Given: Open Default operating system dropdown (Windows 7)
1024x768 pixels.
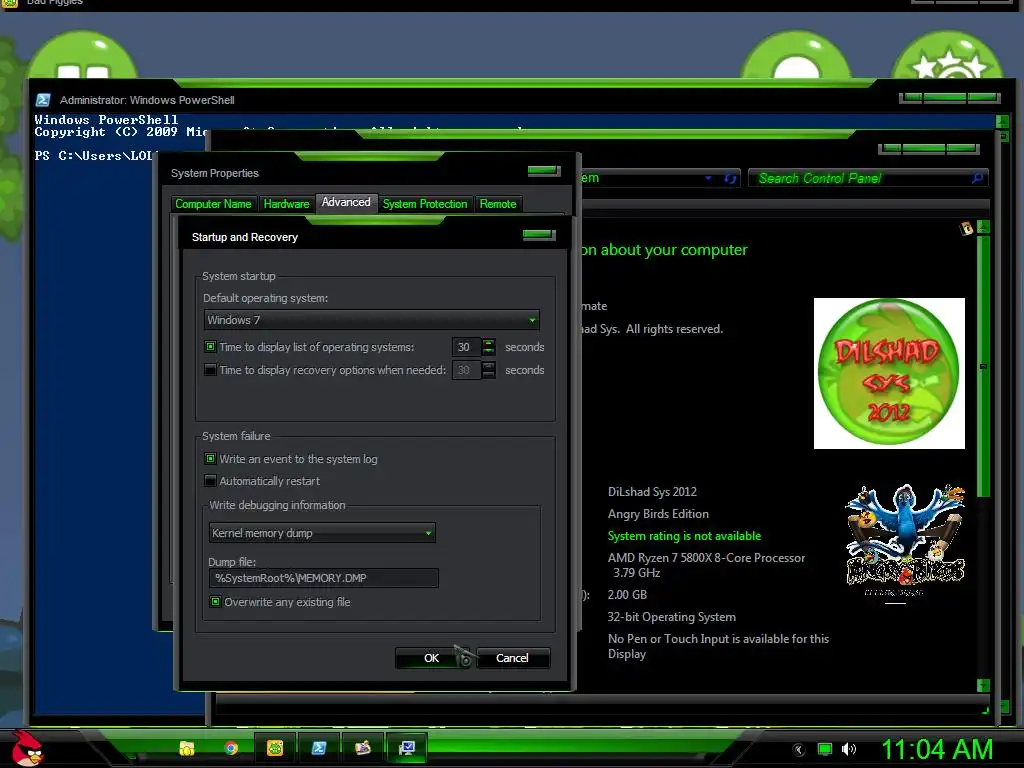Looking at the screenshot, I should [x=372, y=320].
